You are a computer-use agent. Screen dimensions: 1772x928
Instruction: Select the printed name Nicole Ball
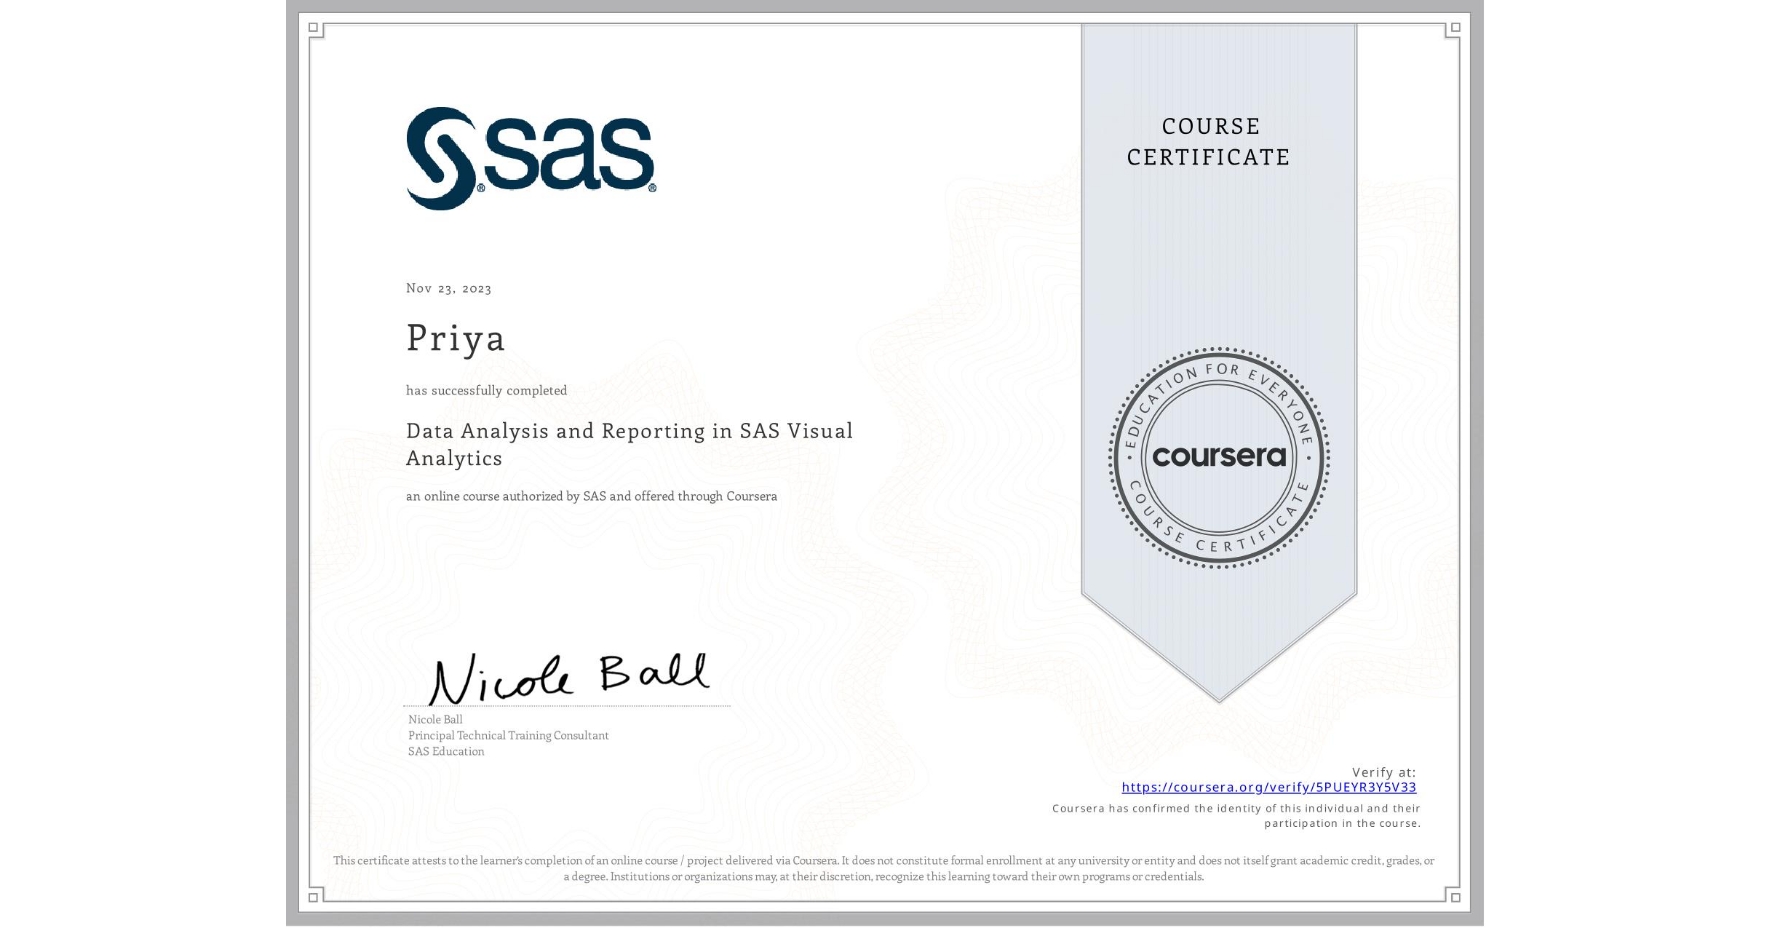pos(435,719)
